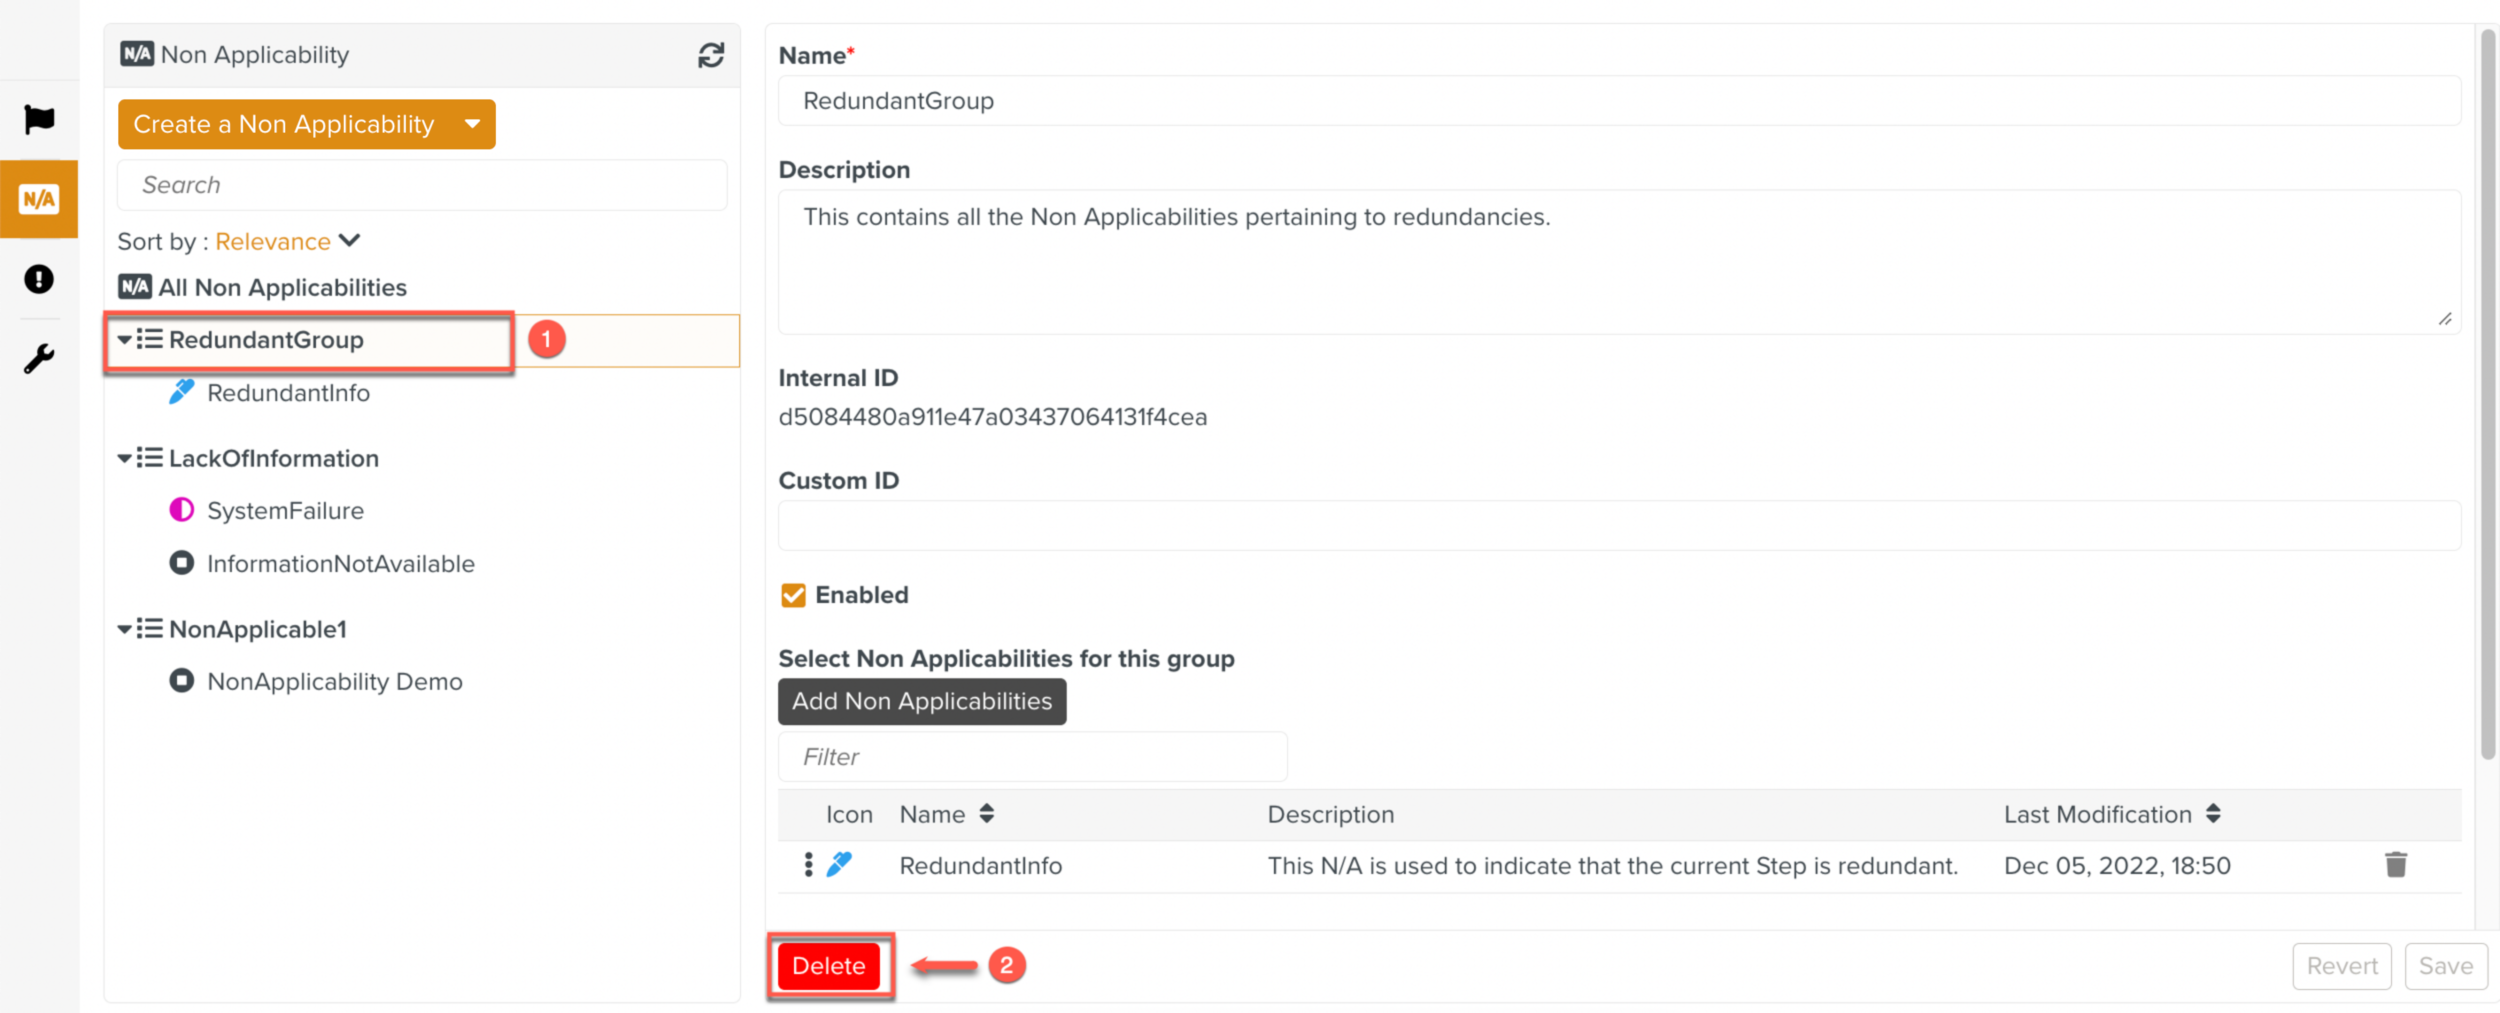Click the flag icon in the sidebar
This screenshot has width=2500, height=1013.
click(39, 120)
